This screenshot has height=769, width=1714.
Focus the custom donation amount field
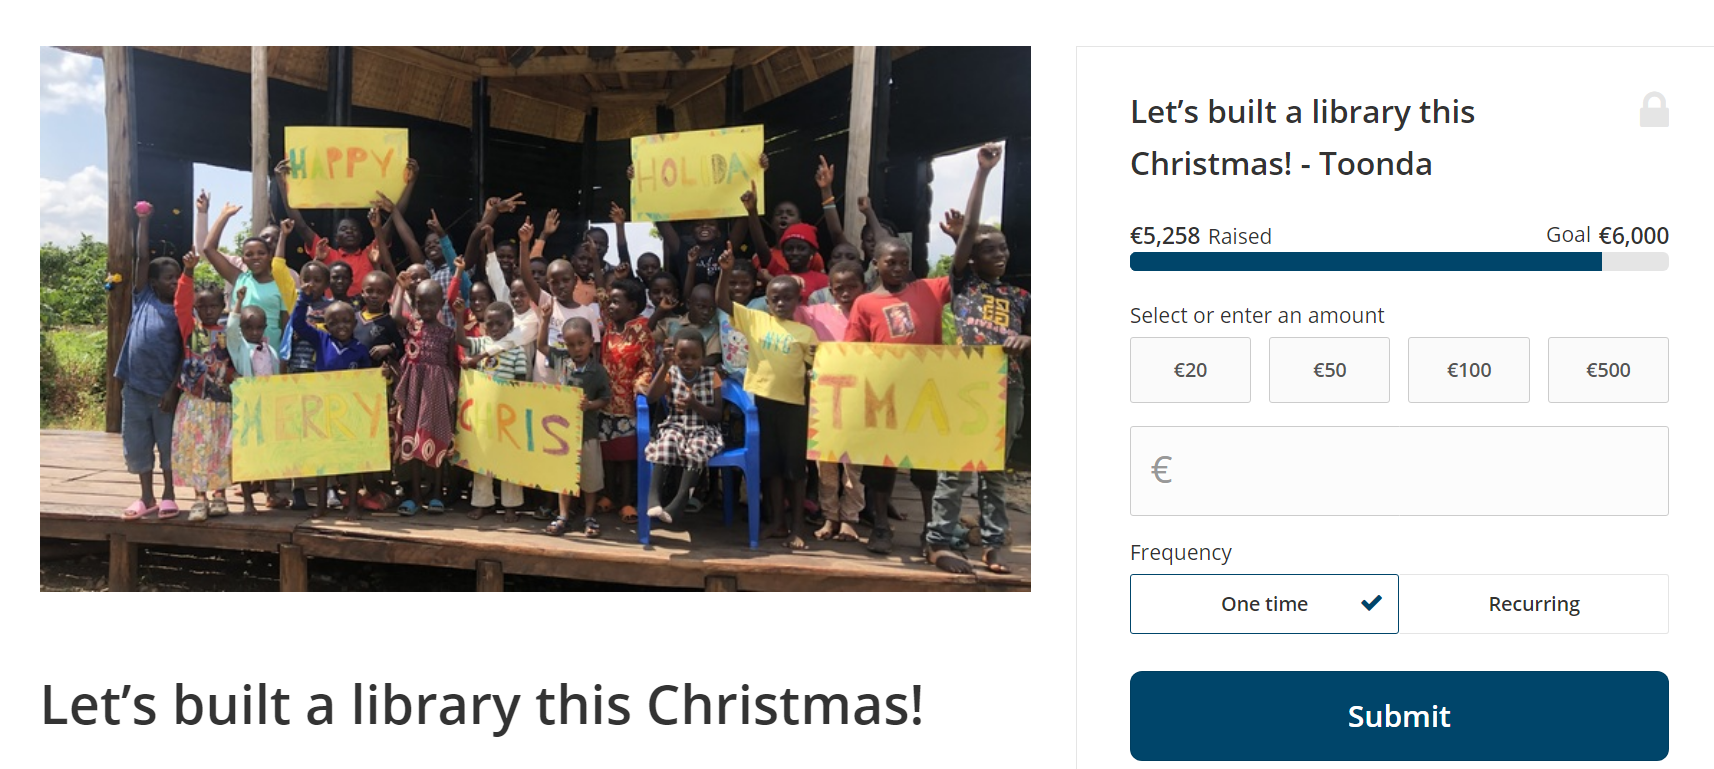pos(1420,471)
